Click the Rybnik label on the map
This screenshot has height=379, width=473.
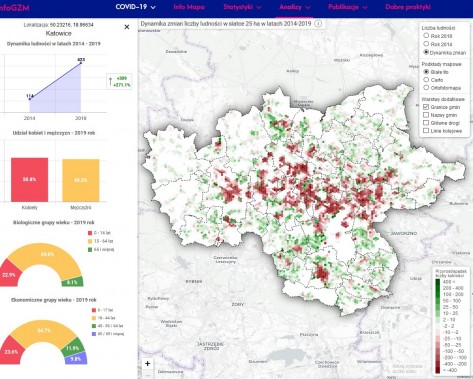[x=194, y=282]
